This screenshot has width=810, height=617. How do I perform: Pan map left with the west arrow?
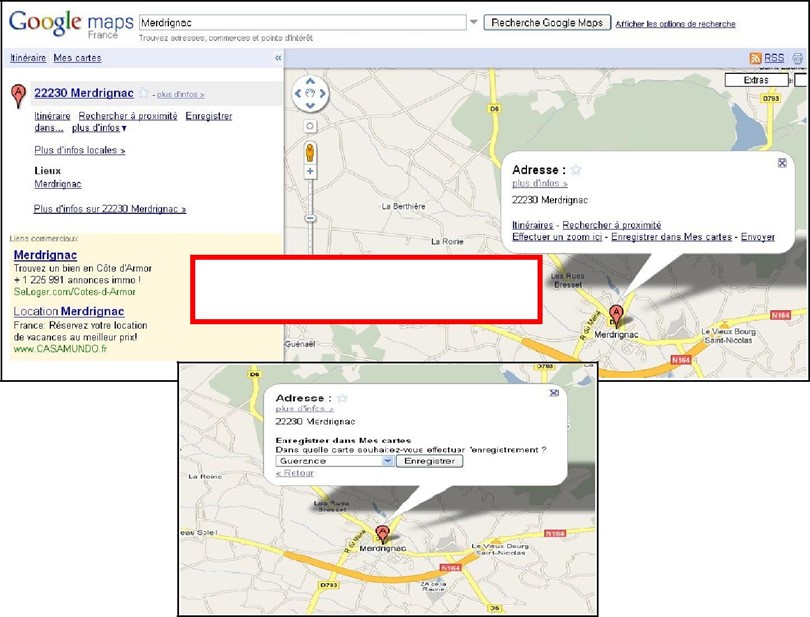(x=298, y=94)
